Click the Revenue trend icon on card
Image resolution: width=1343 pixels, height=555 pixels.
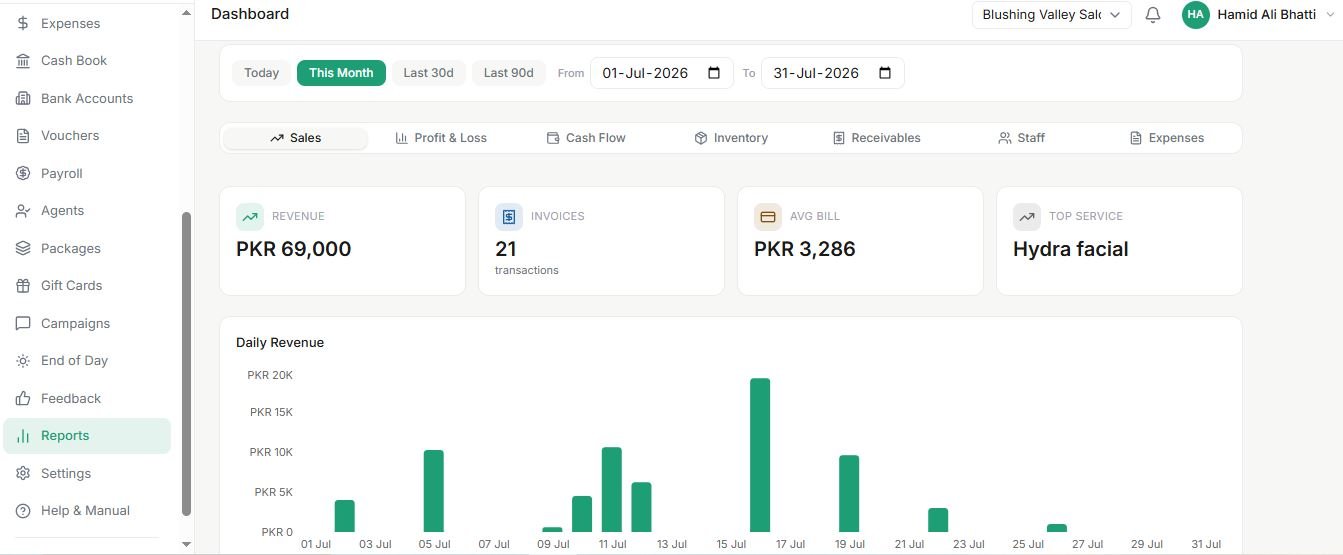pyautogui.click(x=250, y=217)
